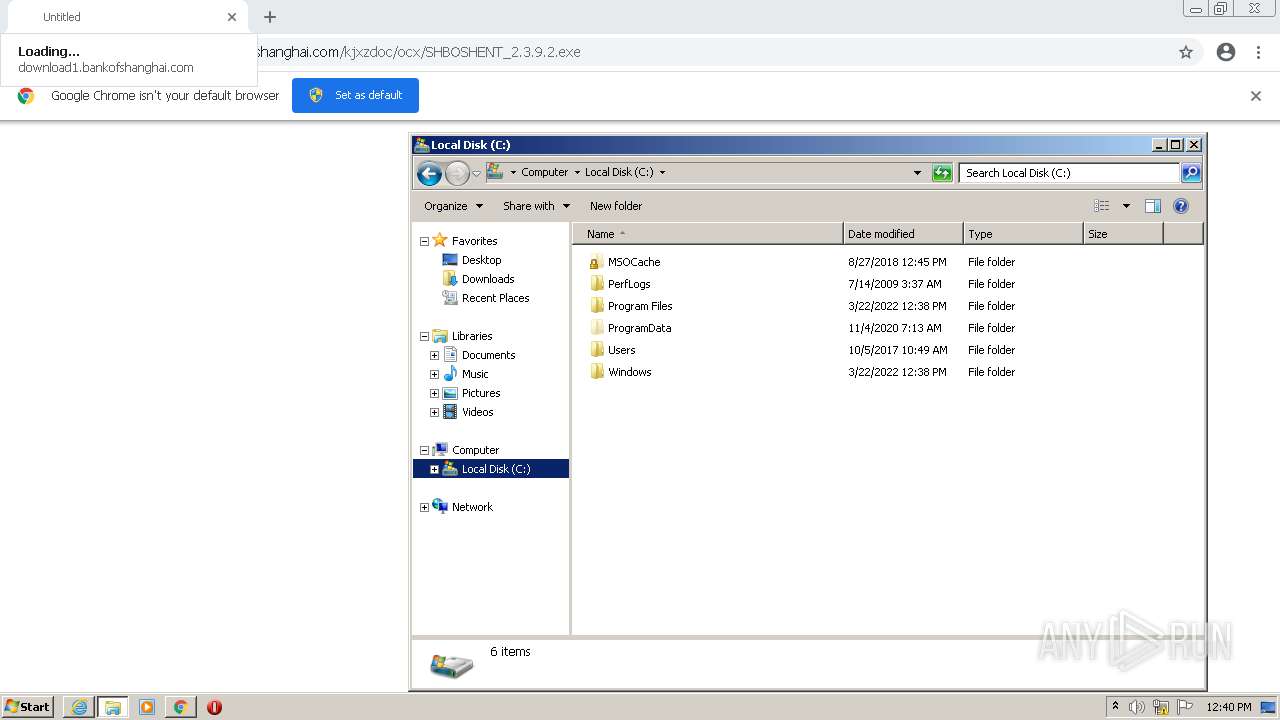
Task: Click the Explorer help icon
Action: pos(1180,206)
